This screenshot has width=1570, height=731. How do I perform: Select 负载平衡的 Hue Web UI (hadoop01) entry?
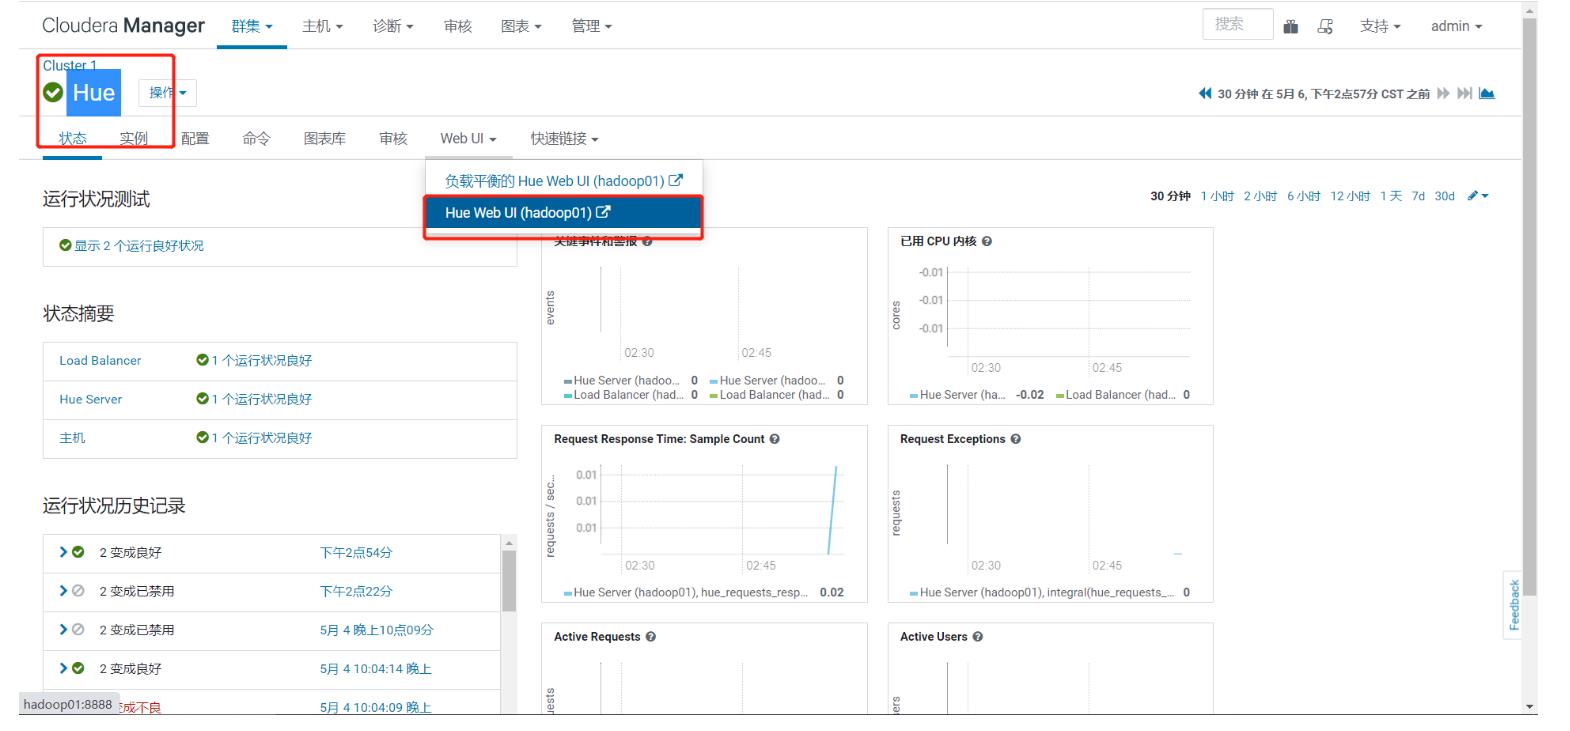pyautogui.click(x=563, y=181)
